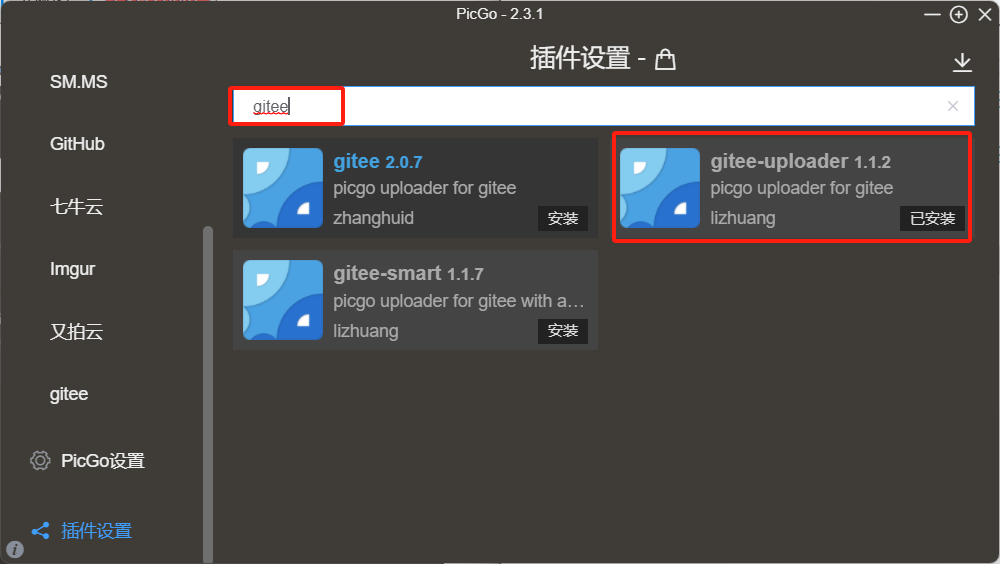Click the import local plugin download icon
Viewport: 1000px width, 564px height.
point(962,63)
